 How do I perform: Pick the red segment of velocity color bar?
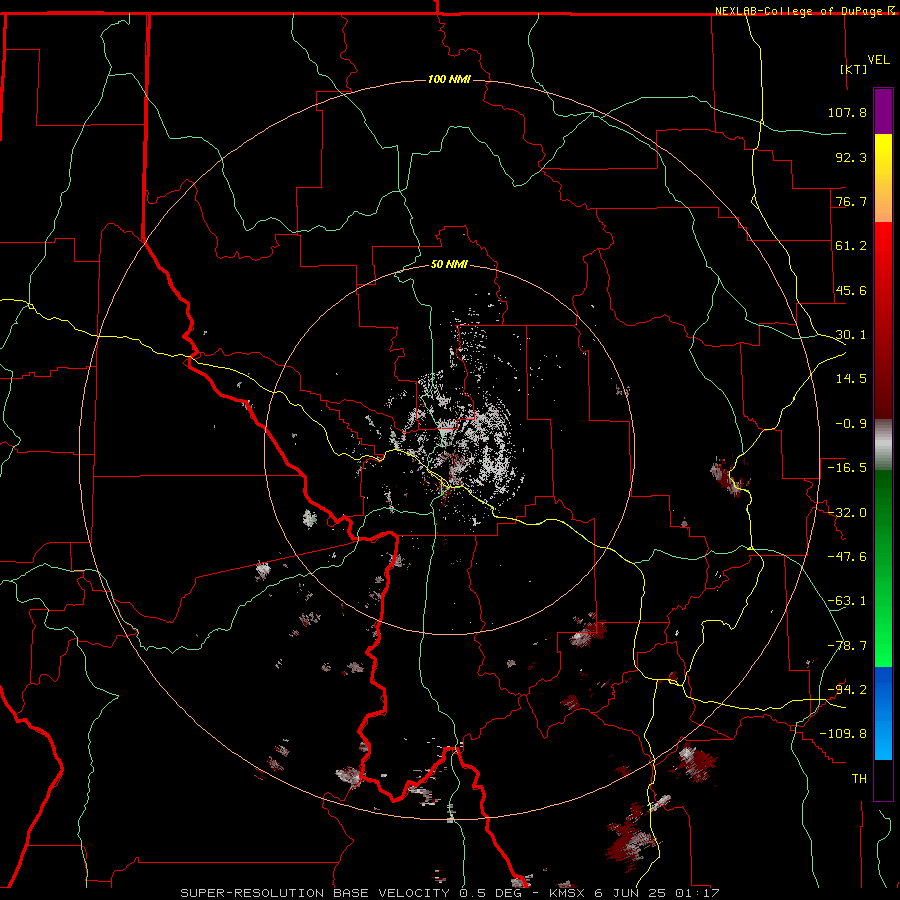coord(883,320)
